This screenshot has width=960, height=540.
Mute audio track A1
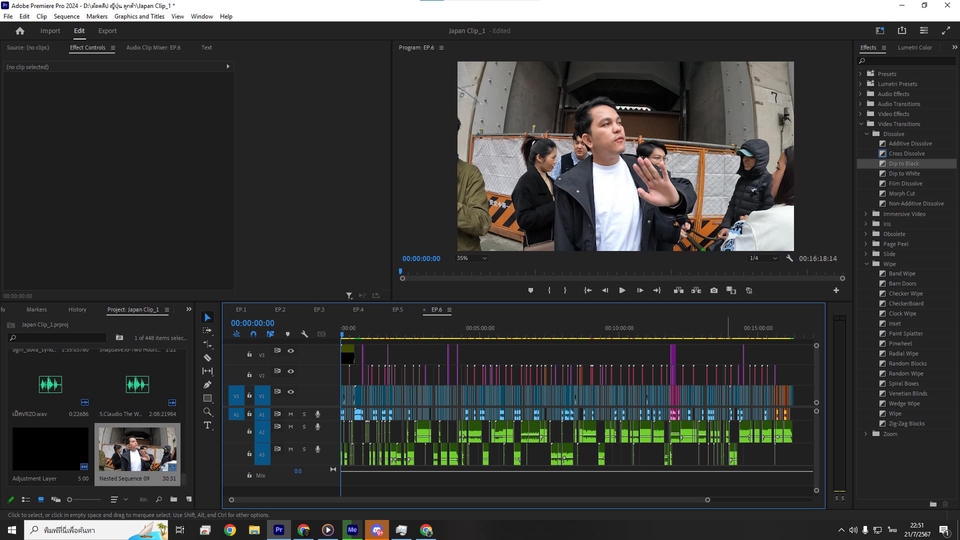pyautogui.click(x=291, y=414)
